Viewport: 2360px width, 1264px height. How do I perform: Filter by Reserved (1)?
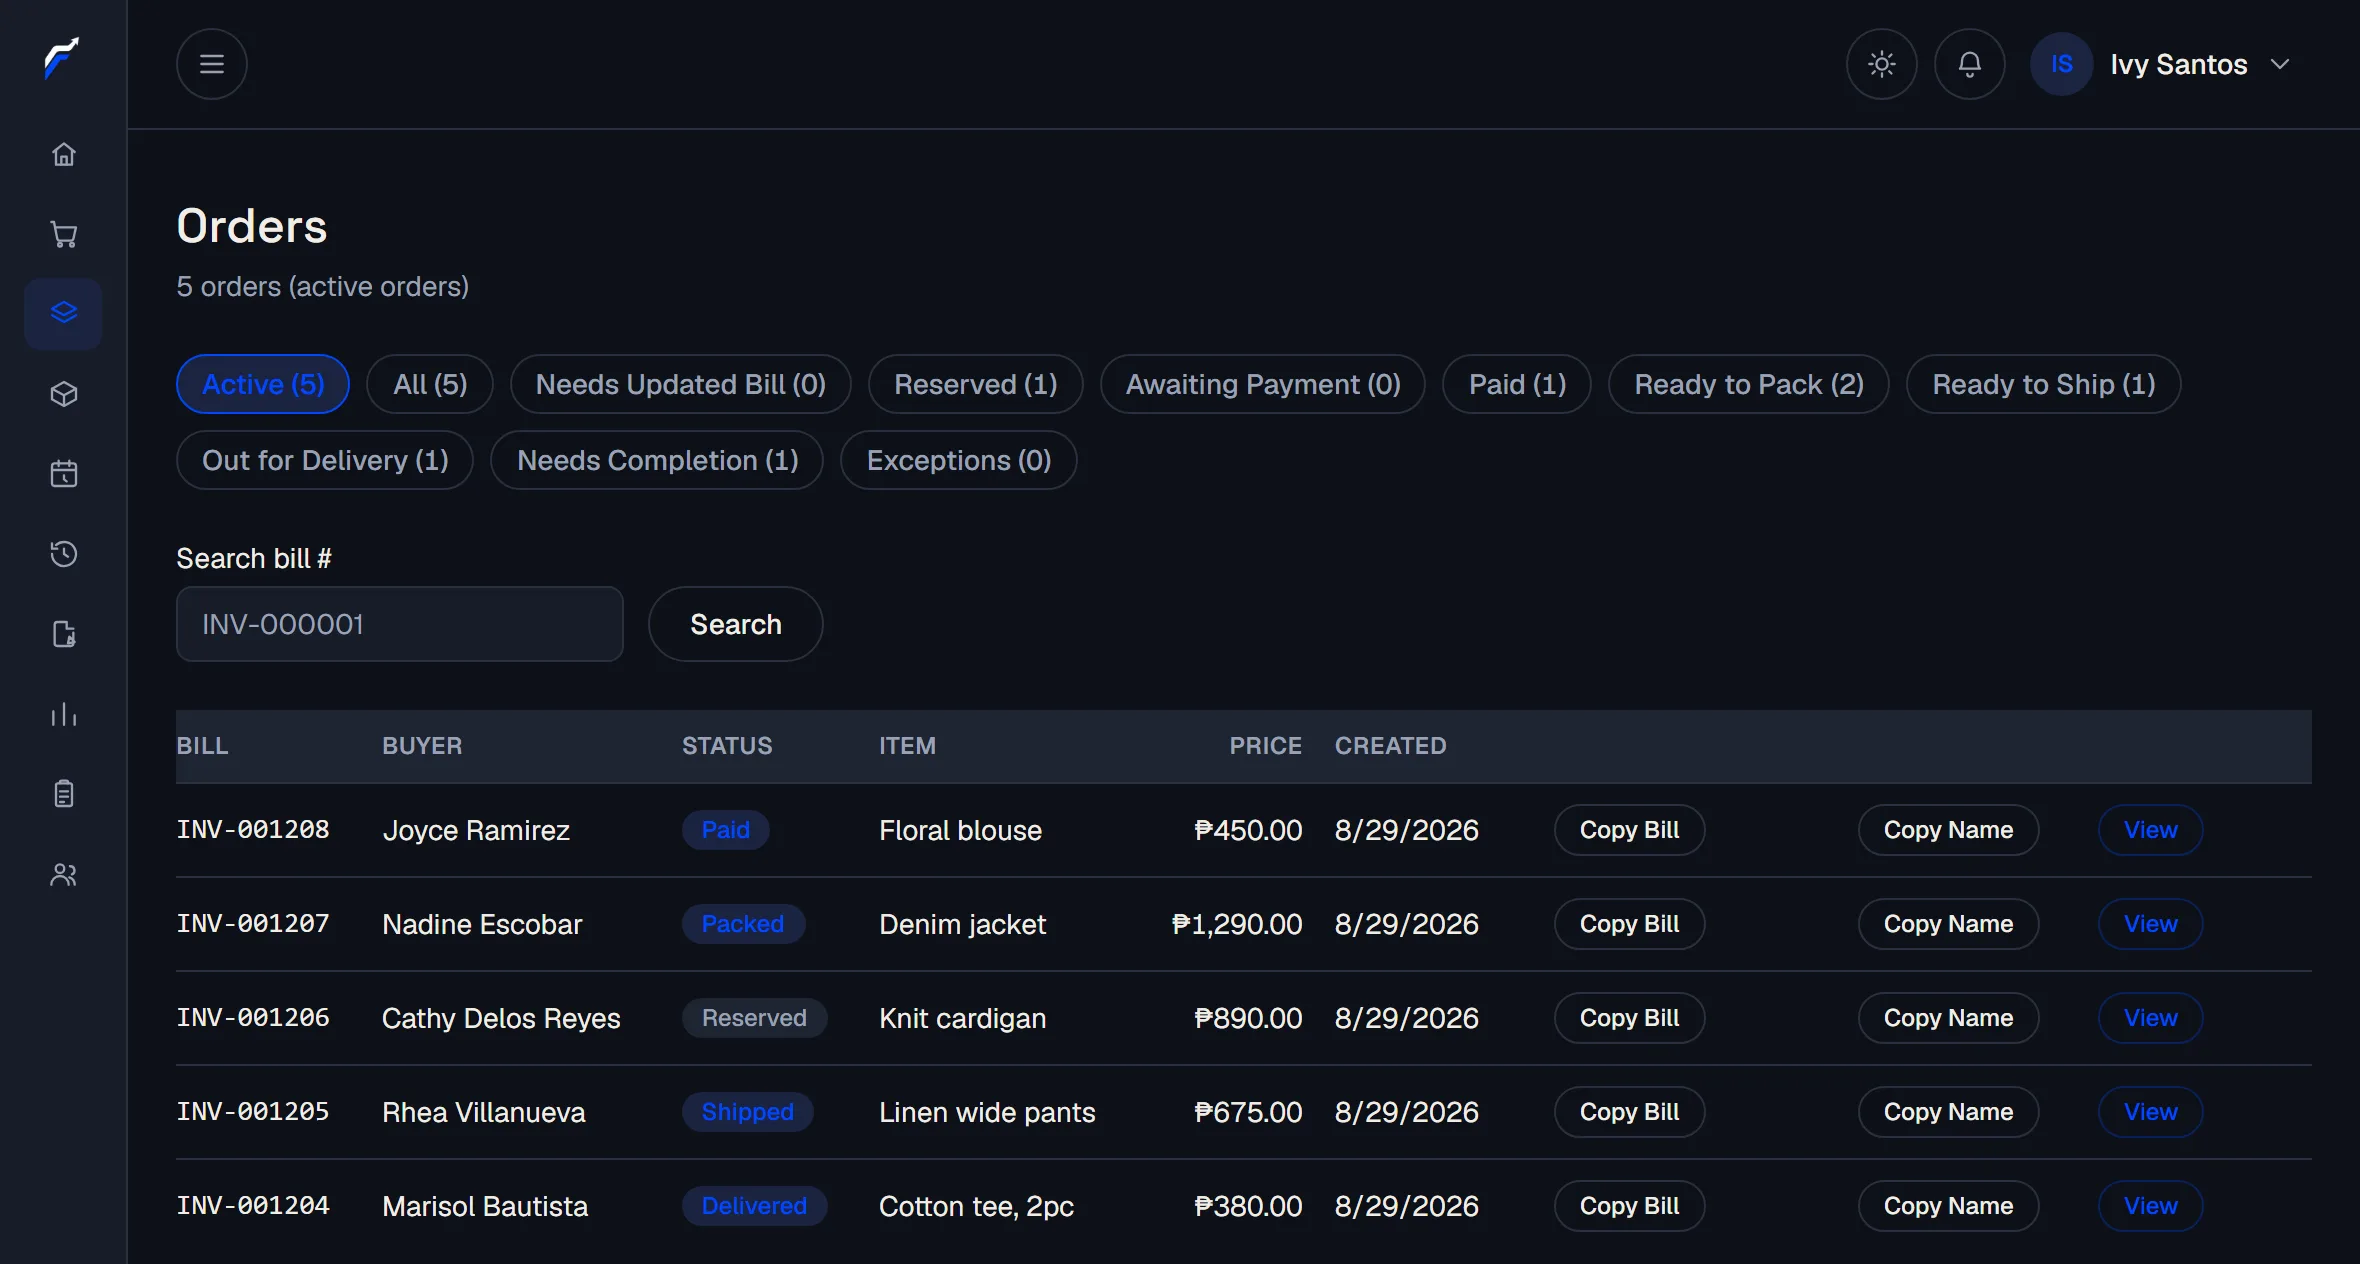pyautogui.click(x=975, y=384)
